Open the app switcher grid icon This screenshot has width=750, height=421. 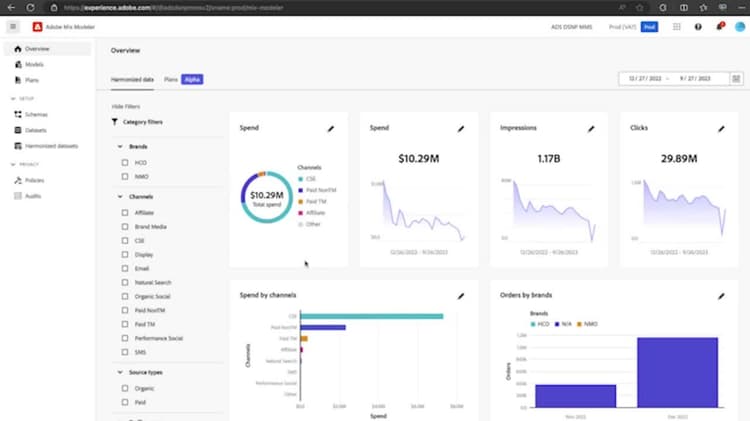(x=676, y=27)
